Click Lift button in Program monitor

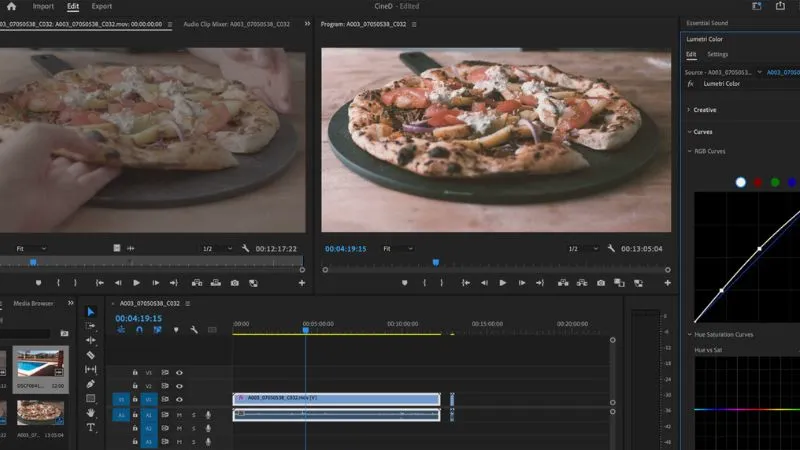pos(563,283)
